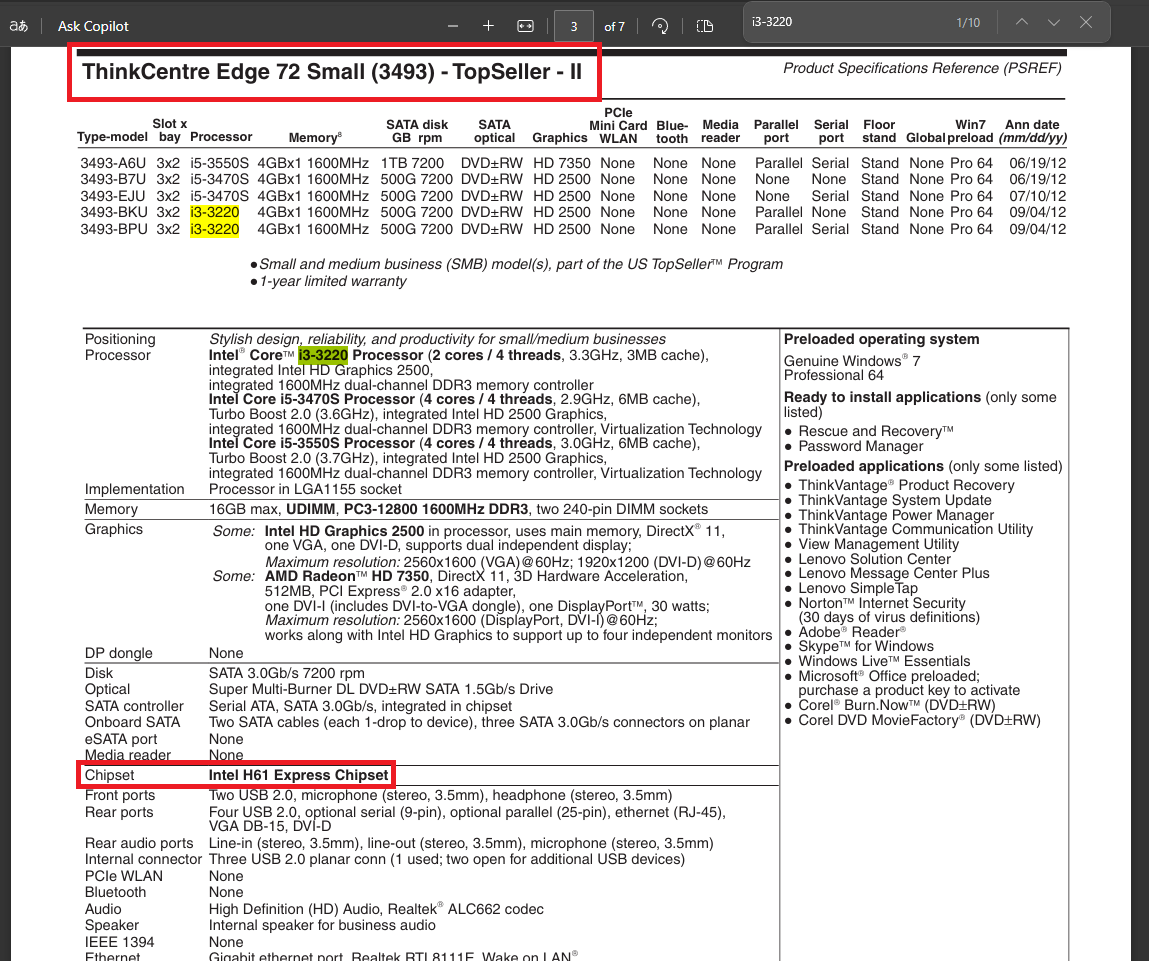Click the green highlighted i3-3220 Processor match

(x=322, y=355)
